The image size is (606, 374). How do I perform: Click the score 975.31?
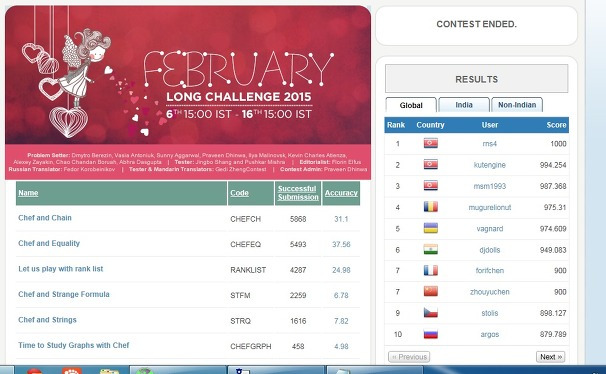[555, 207]
